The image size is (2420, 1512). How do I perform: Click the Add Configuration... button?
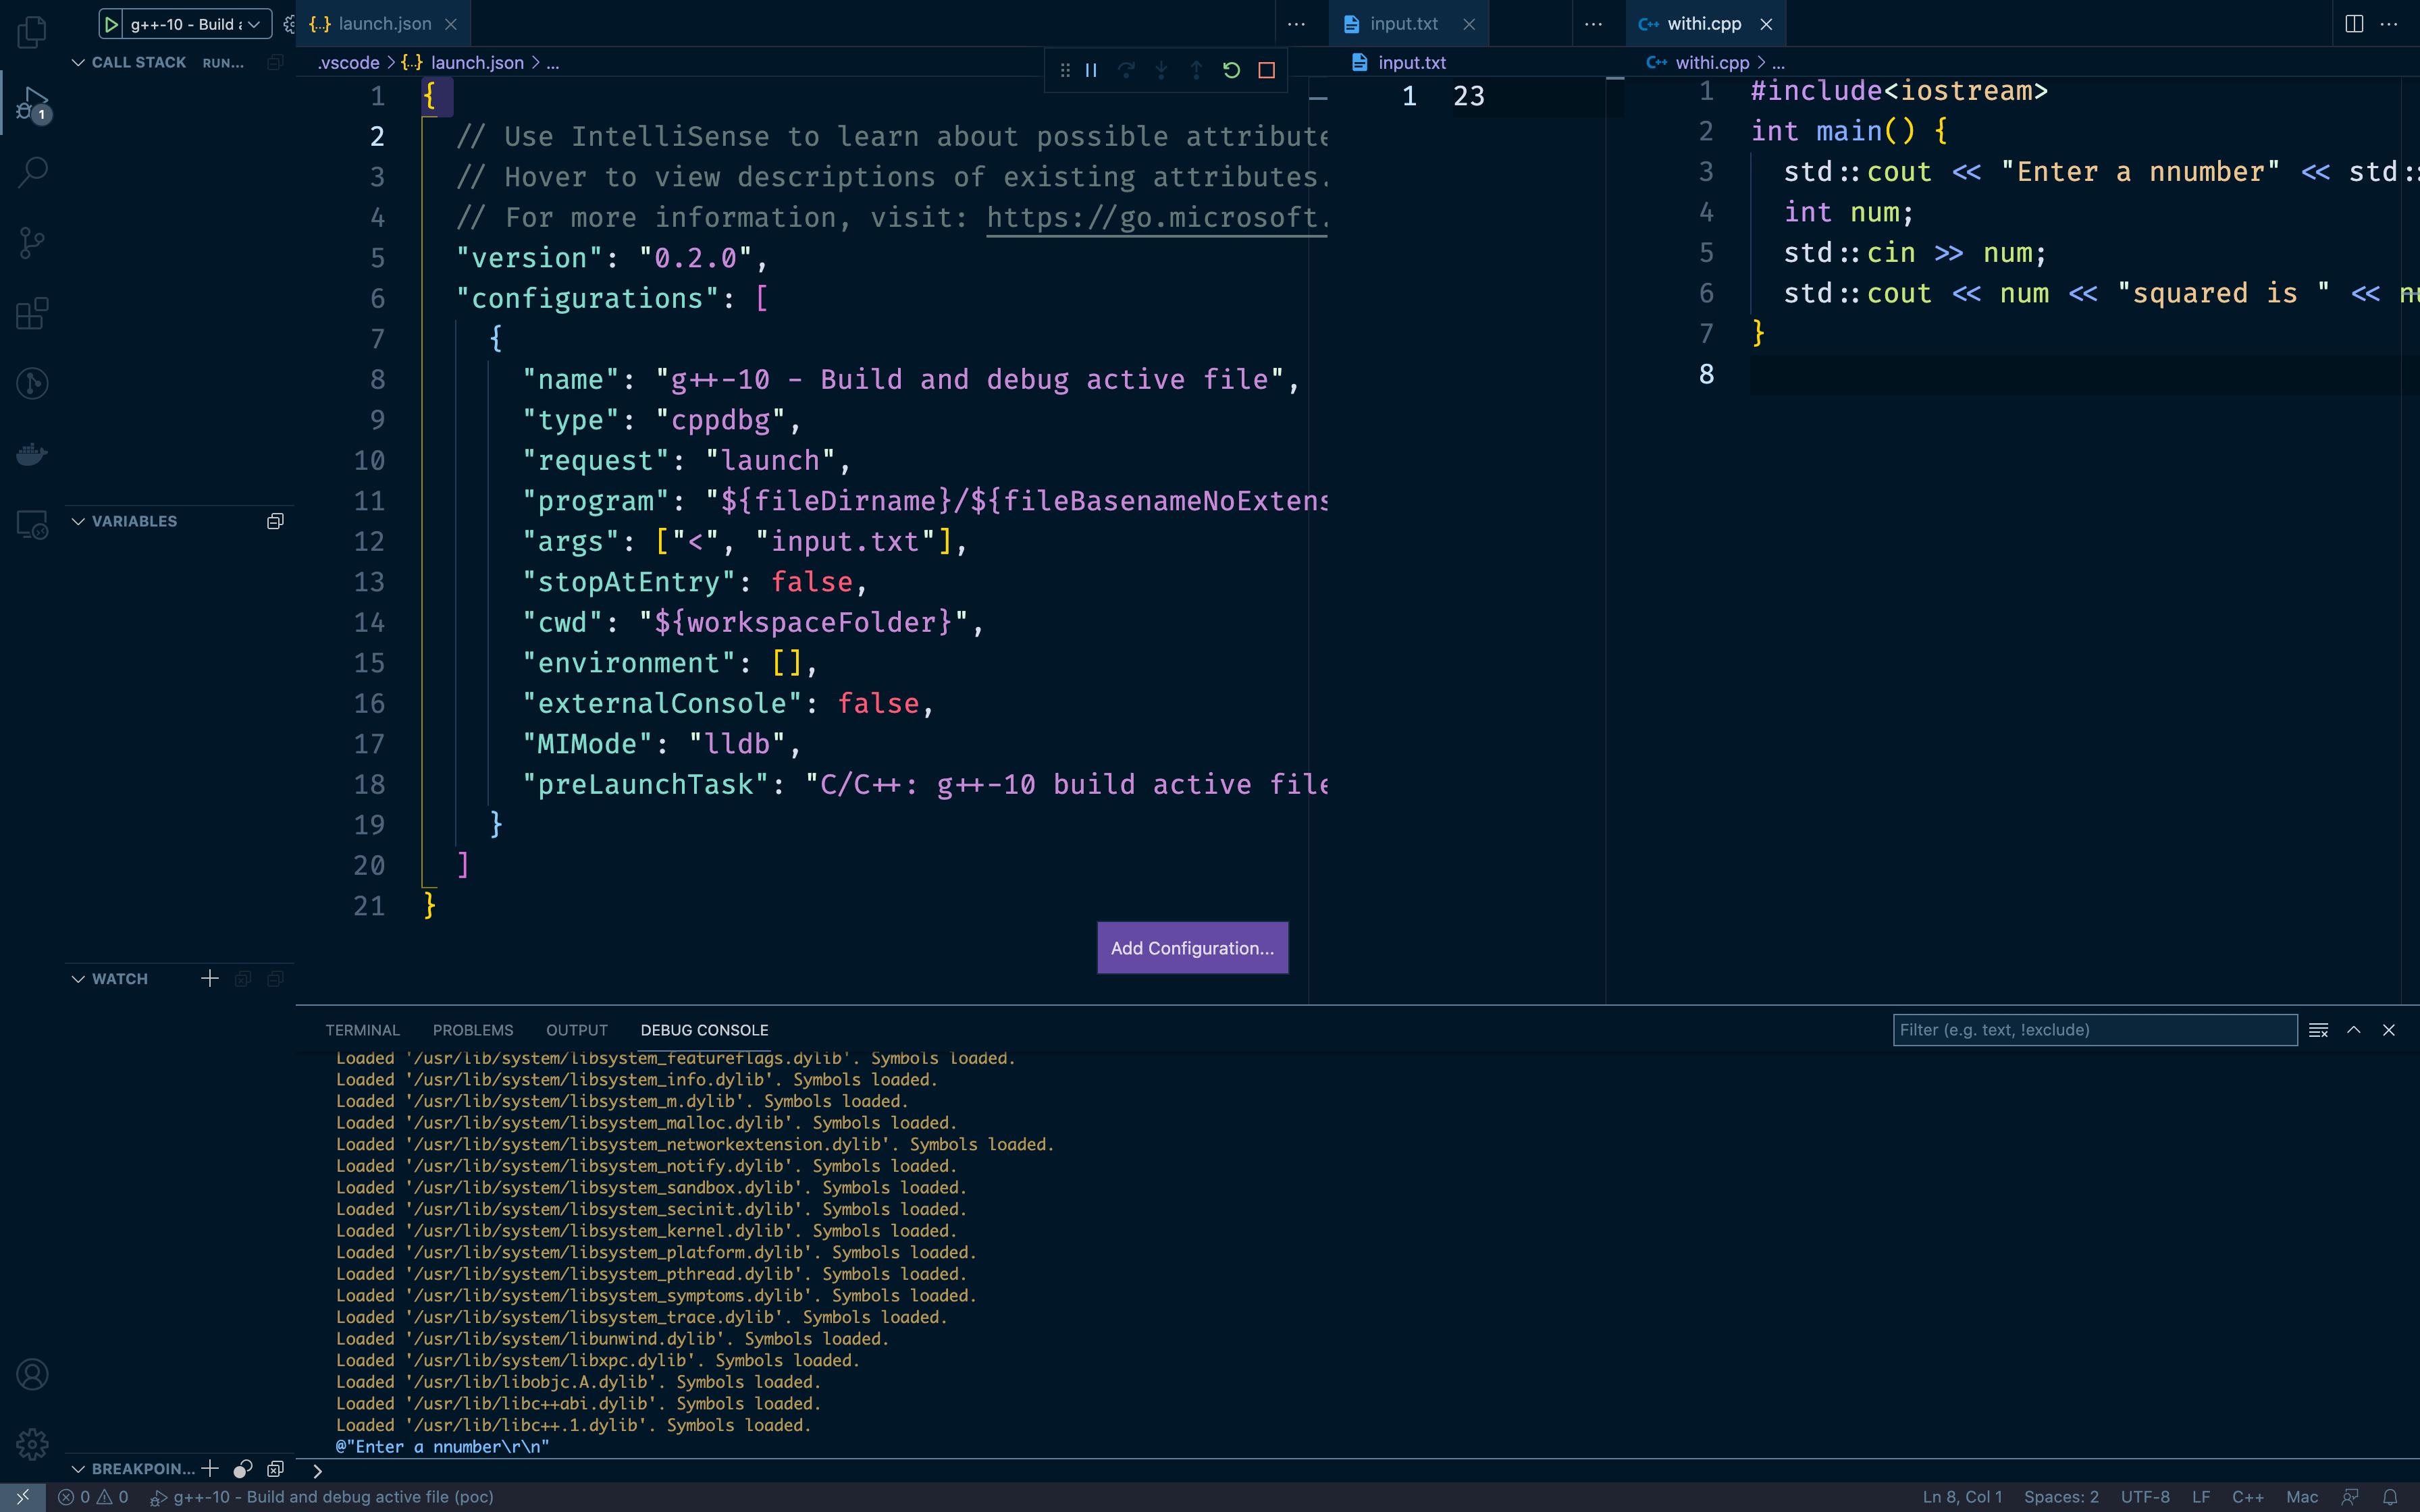[1192, 947]
